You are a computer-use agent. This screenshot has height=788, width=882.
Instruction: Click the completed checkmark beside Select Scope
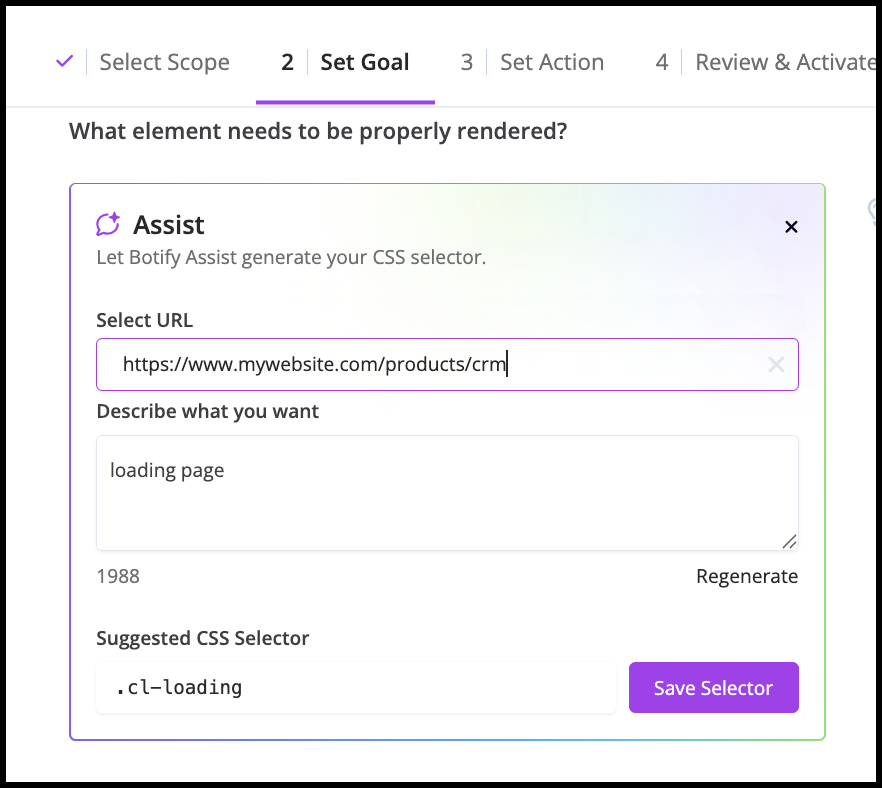65,61
